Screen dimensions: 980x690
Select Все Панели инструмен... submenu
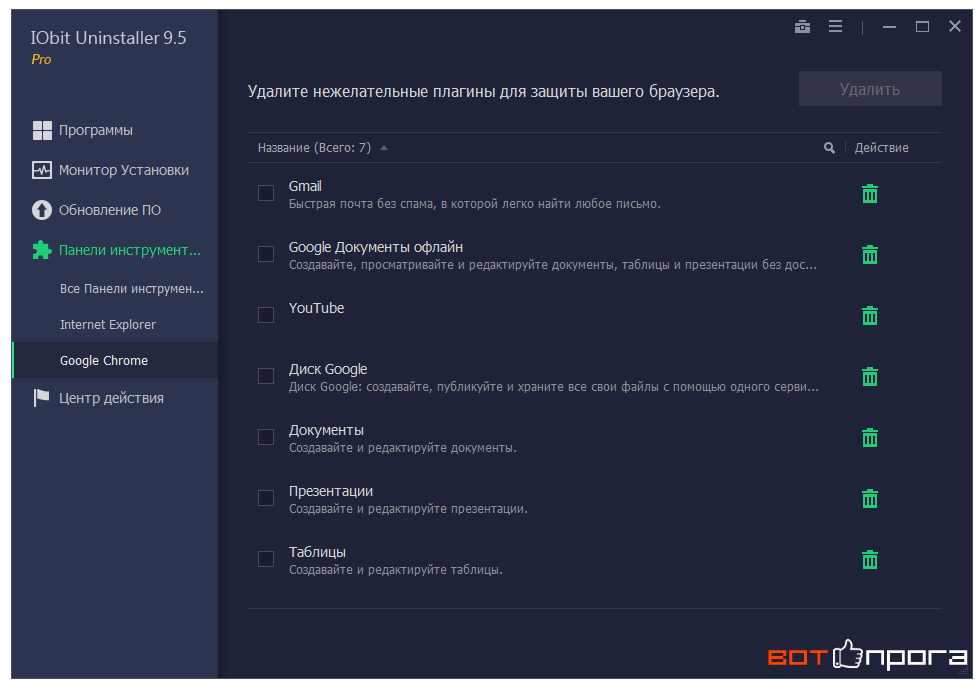pyautogui.click(x=131, y=289)
